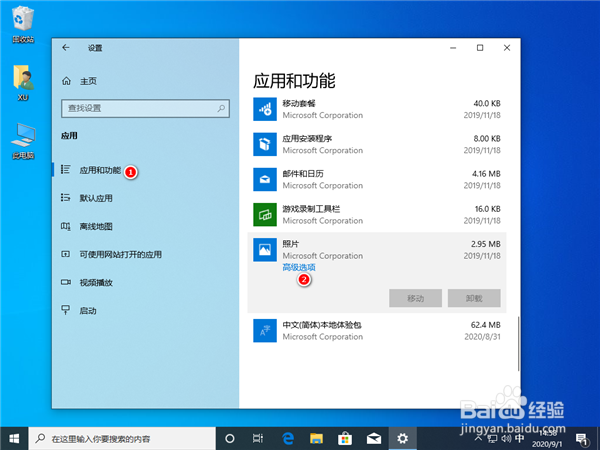Screen dimensions: 600x450
Task: Click the volume icon in system tray
Action: coord(506,439)
